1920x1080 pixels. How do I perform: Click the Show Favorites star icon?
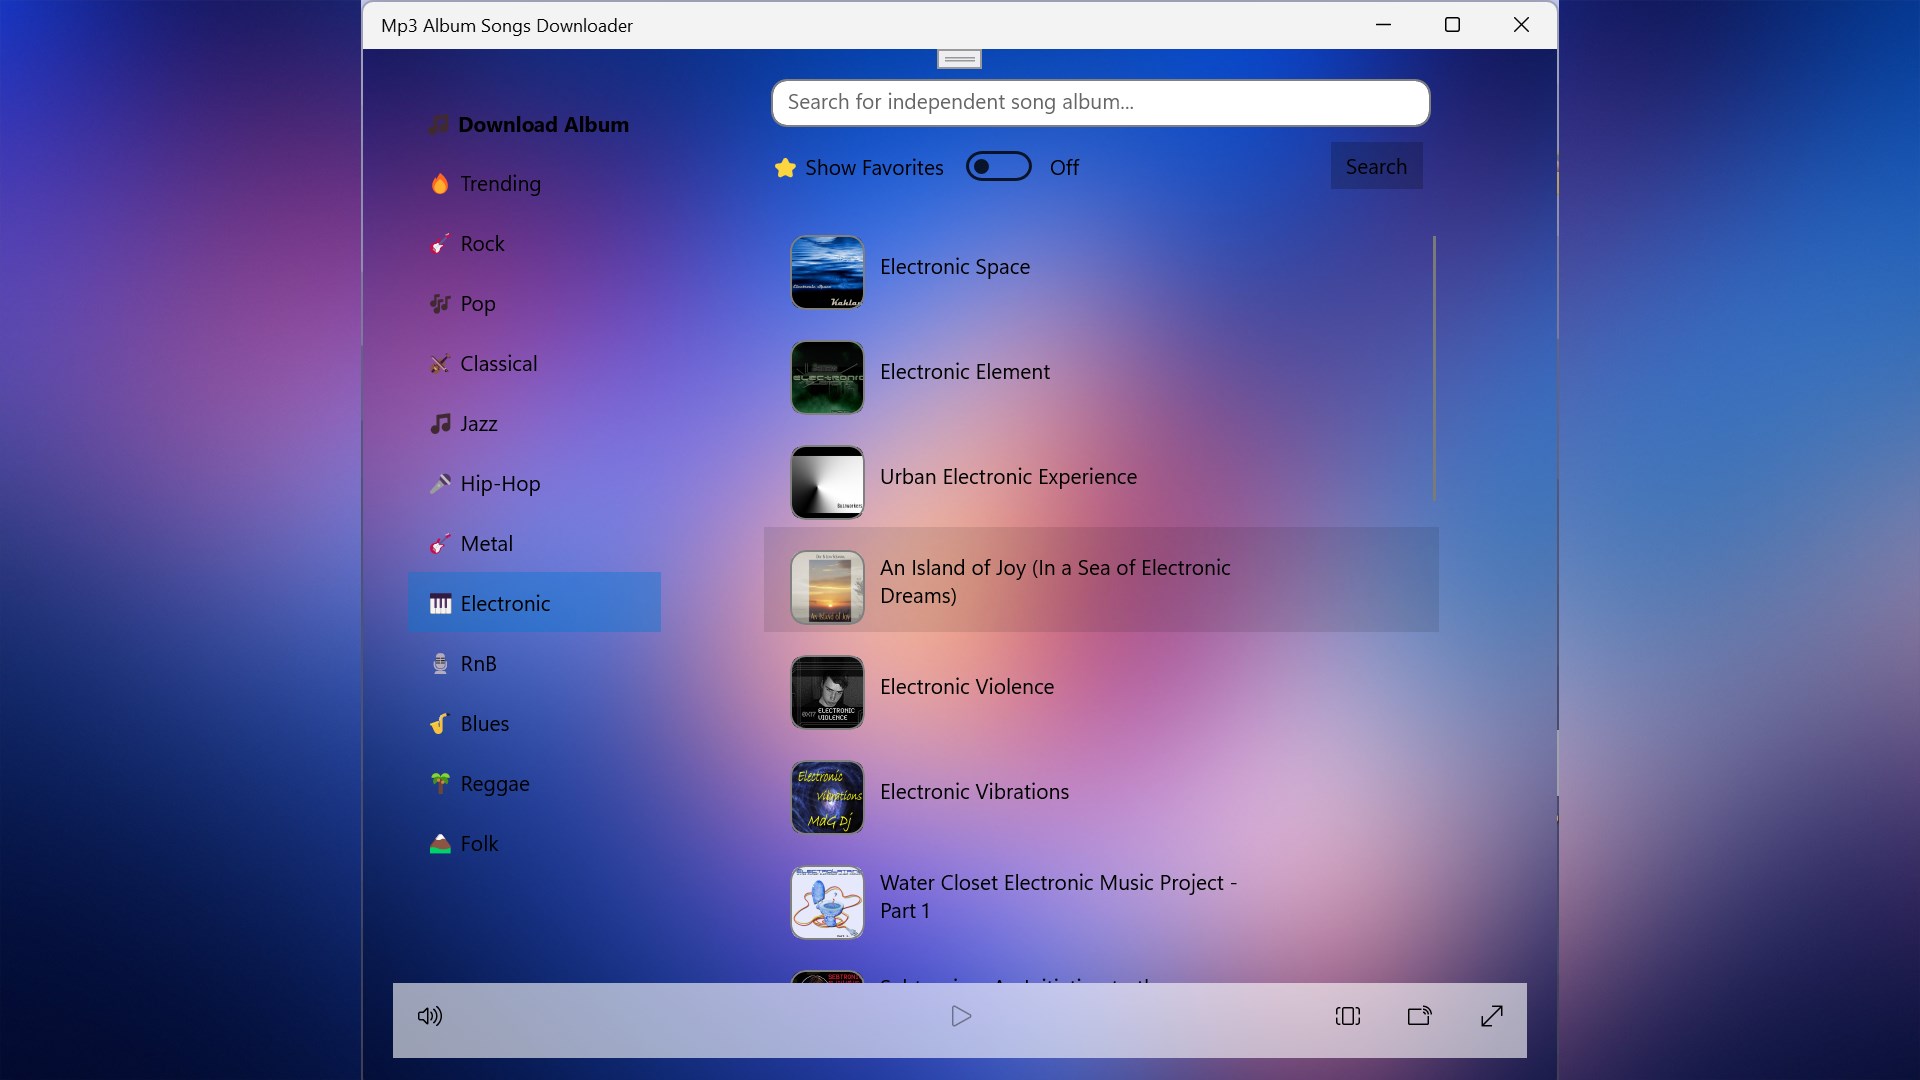[x=784, y=167]
